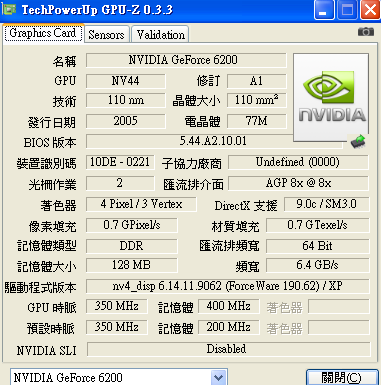Click the device ID field 10DE - 0221
The image size is (381, 385).
[x=120, y=162]
